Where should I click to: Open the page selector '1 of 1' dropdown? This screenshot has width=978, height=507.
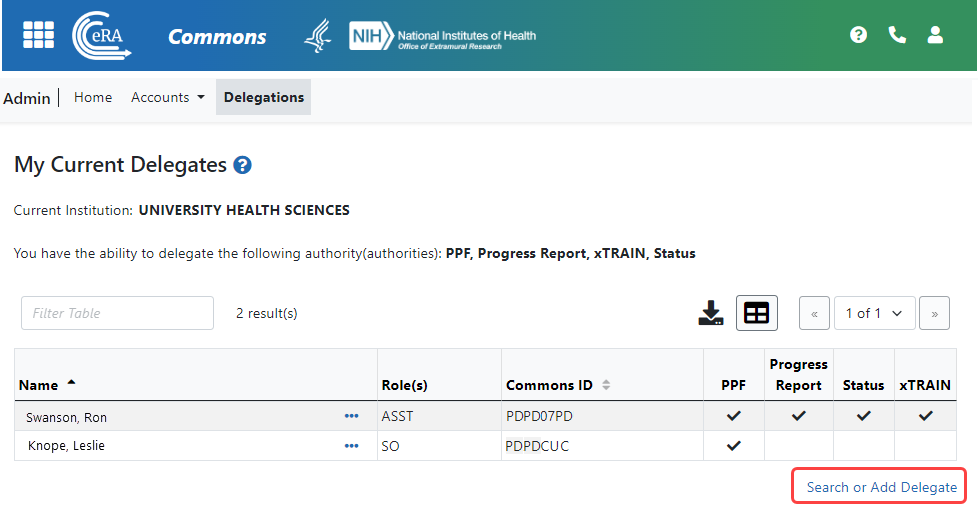(x=874, y=313)
